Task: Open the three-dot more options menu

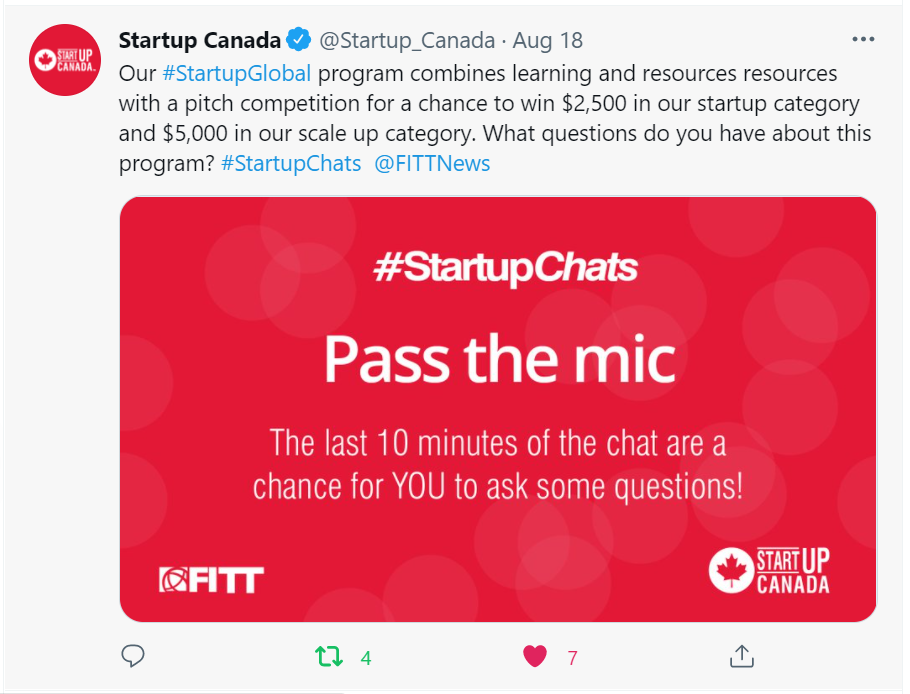Action: coord(862,40)
